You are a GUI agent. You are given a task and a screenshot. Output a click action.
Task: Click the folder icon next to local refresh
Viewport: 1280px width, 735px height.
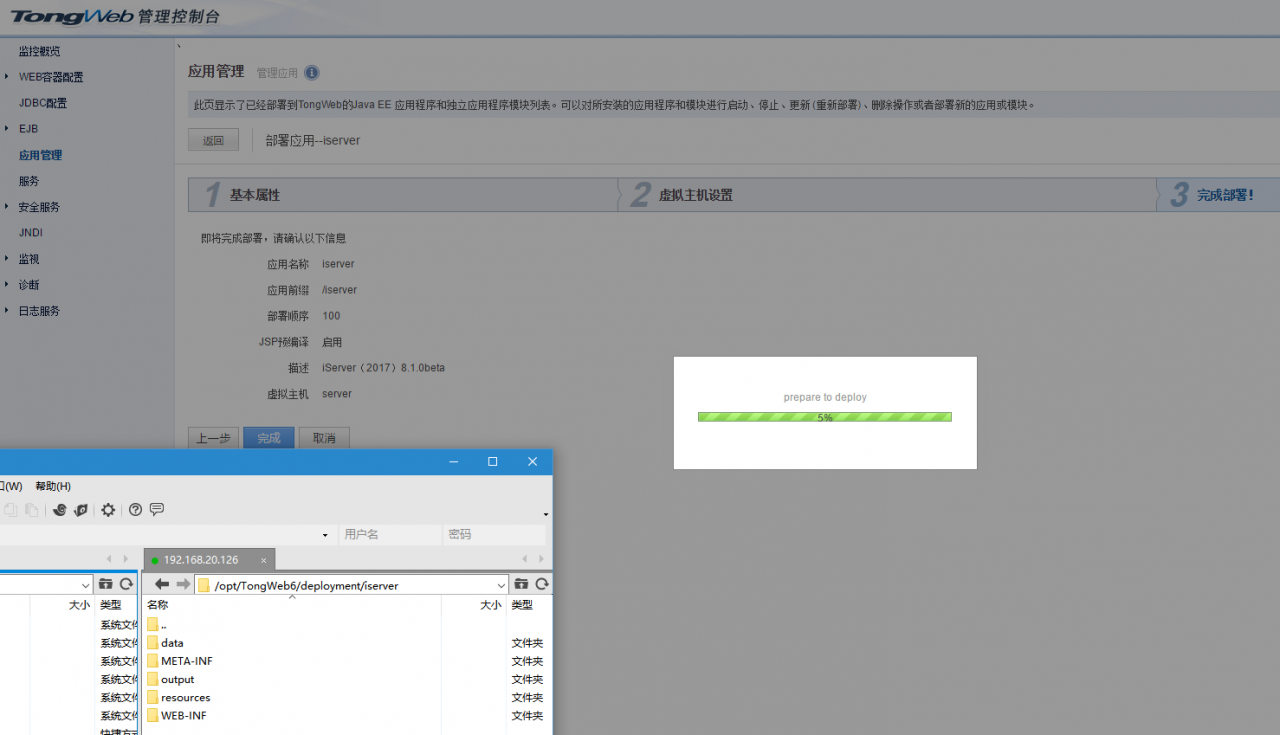pos(105,584)
